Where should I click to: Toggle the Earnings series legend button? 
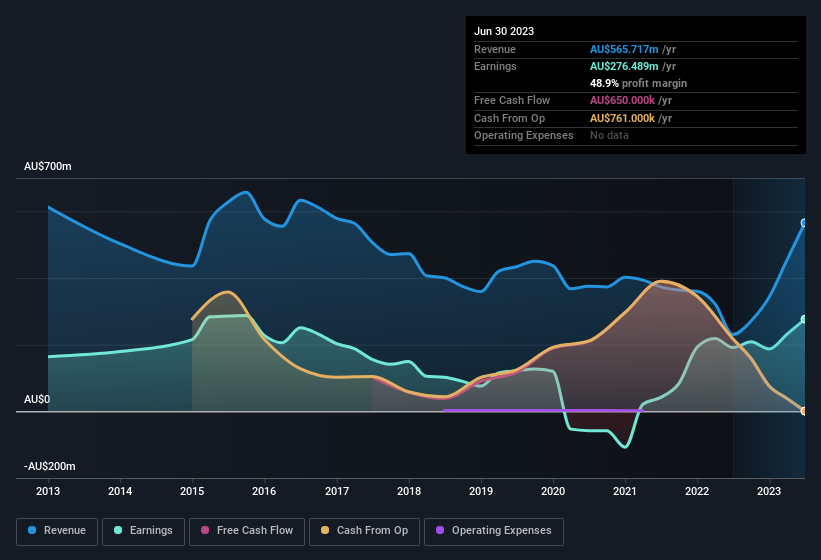coord(143,531)
